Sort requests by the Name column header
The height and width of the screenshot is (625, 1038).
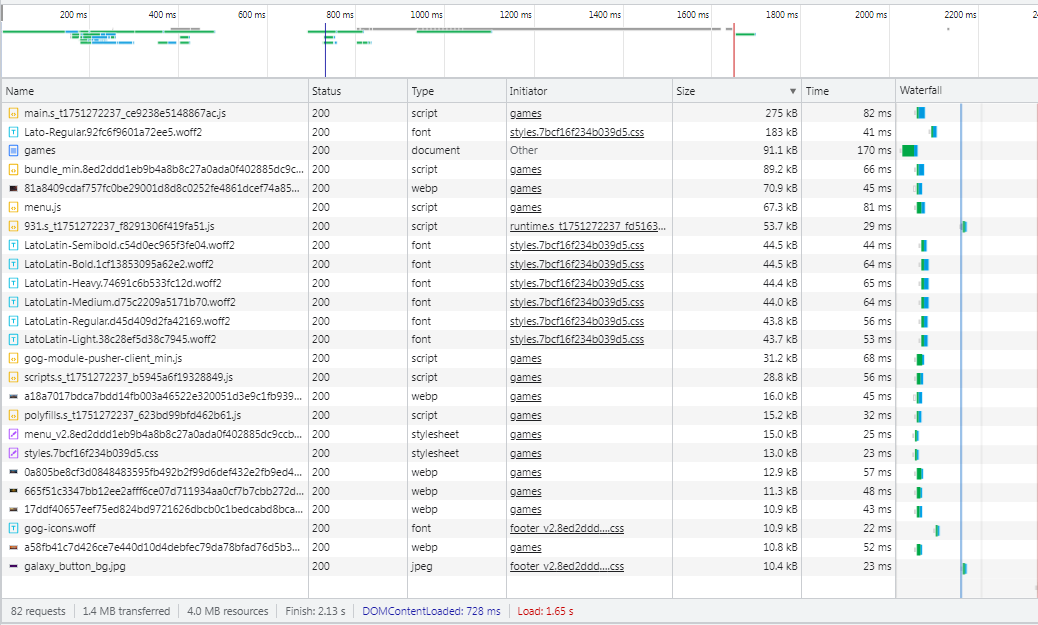[155, 91]
